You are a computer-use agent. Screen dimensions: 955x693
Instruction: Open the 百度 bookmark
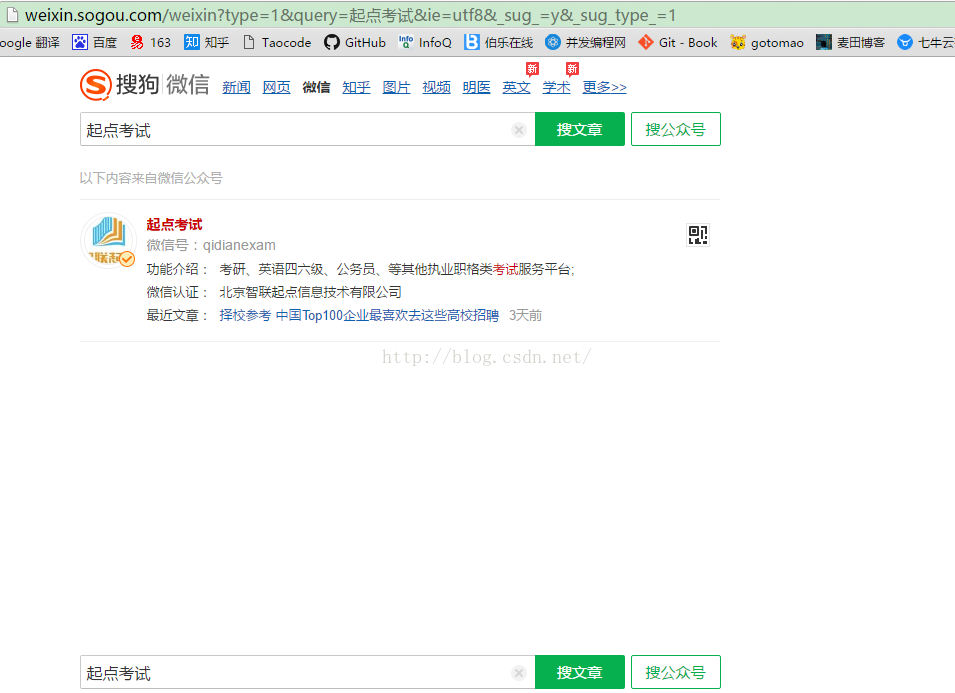[94, 43]
